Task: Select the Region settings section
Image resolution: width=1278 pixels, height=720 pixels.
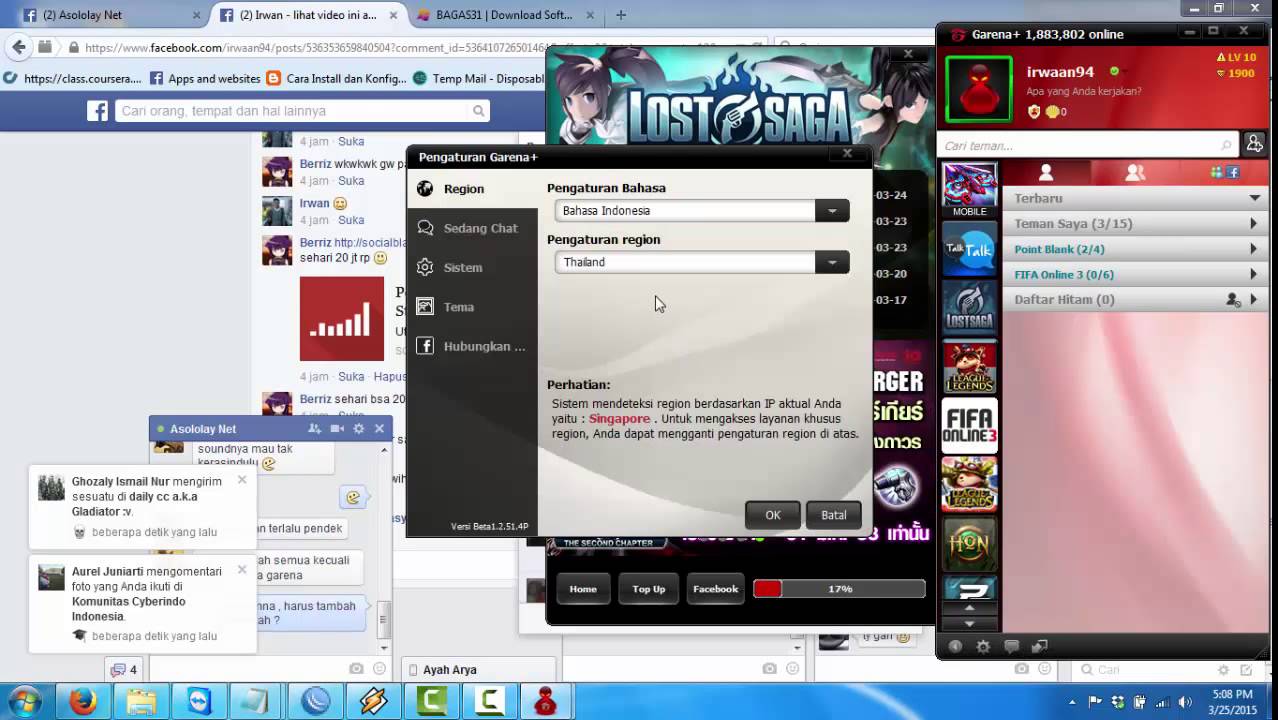Action: (472, 188)
